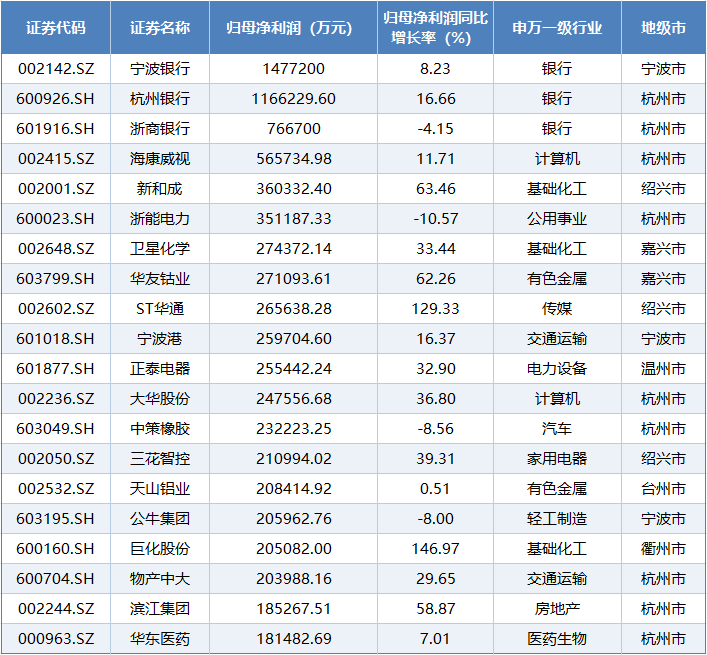Click the 申万一级行业 column header
This screenshot has width=707, height=655.
click(x=557, y=28)
